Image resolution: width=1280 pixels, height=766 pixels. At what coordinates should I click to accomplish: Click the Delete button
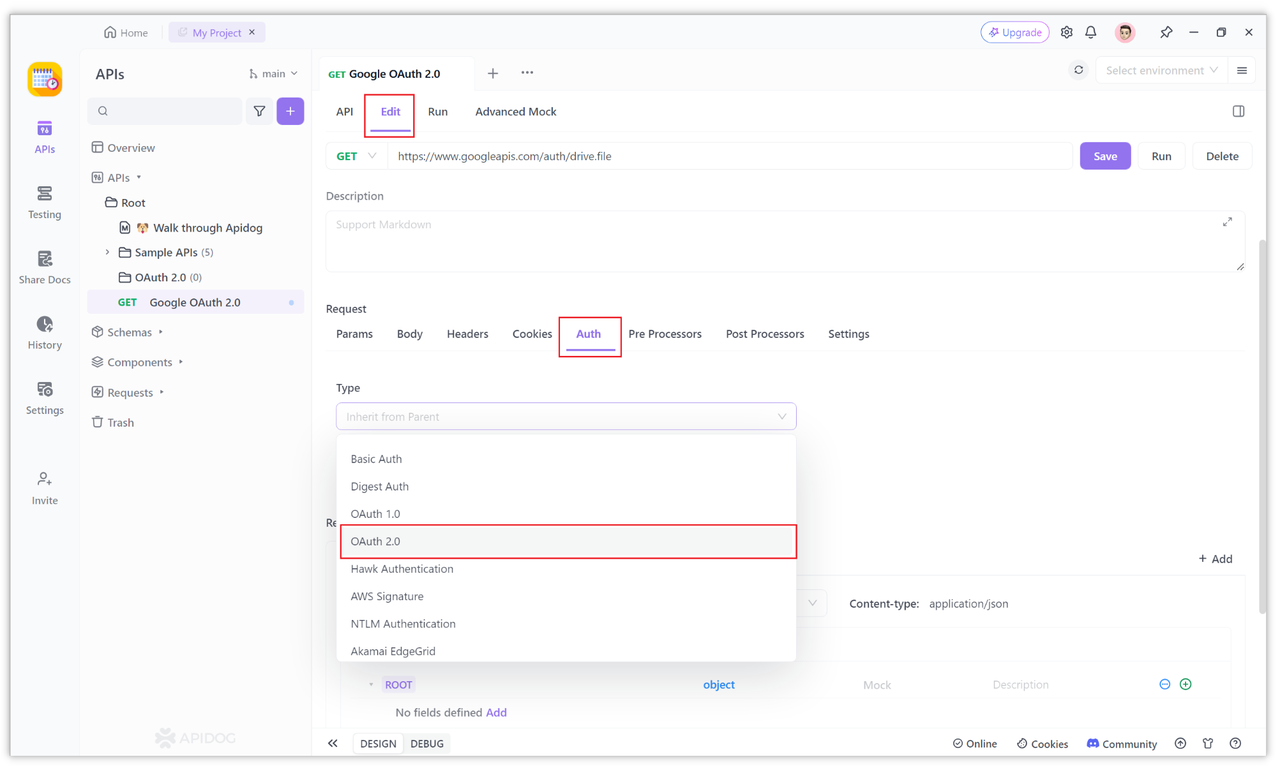pos(1222,156)
